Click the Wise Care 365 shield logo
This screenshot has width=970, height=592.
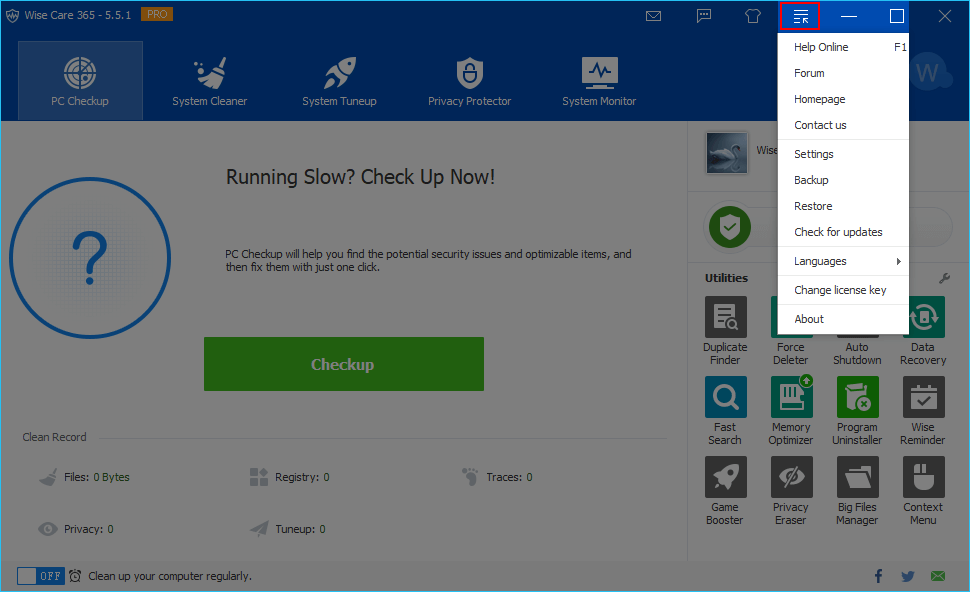[12, 15]
